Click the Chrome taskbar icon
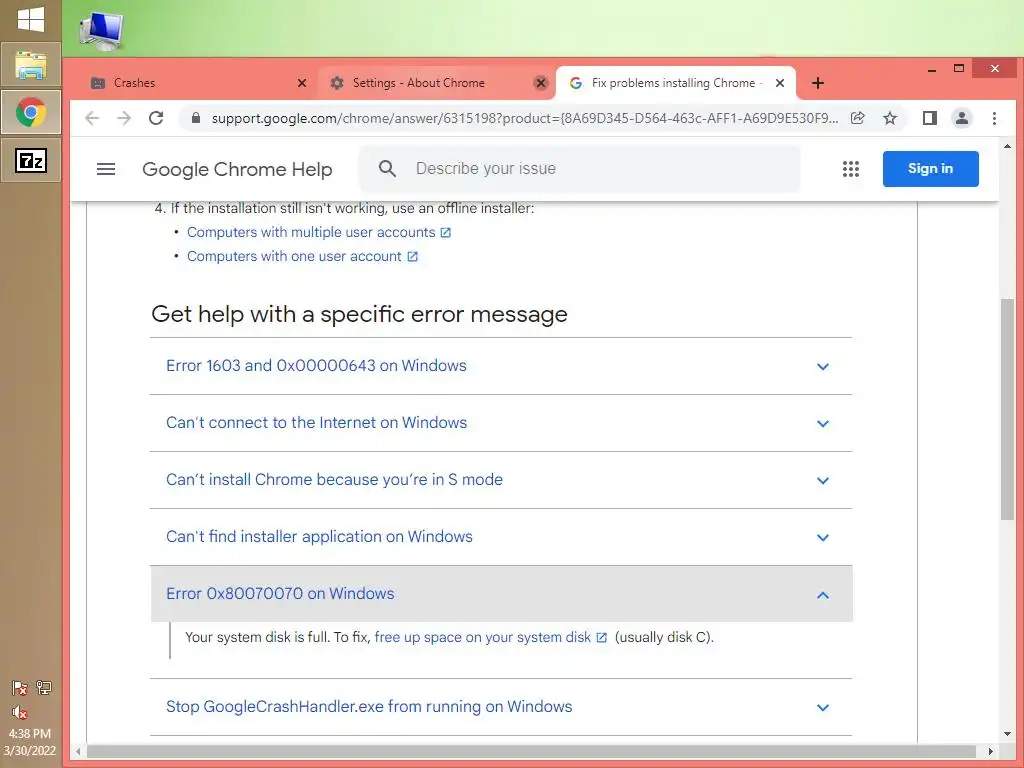This screenshot has height=768, width=1024. click(x=31, y=112)
